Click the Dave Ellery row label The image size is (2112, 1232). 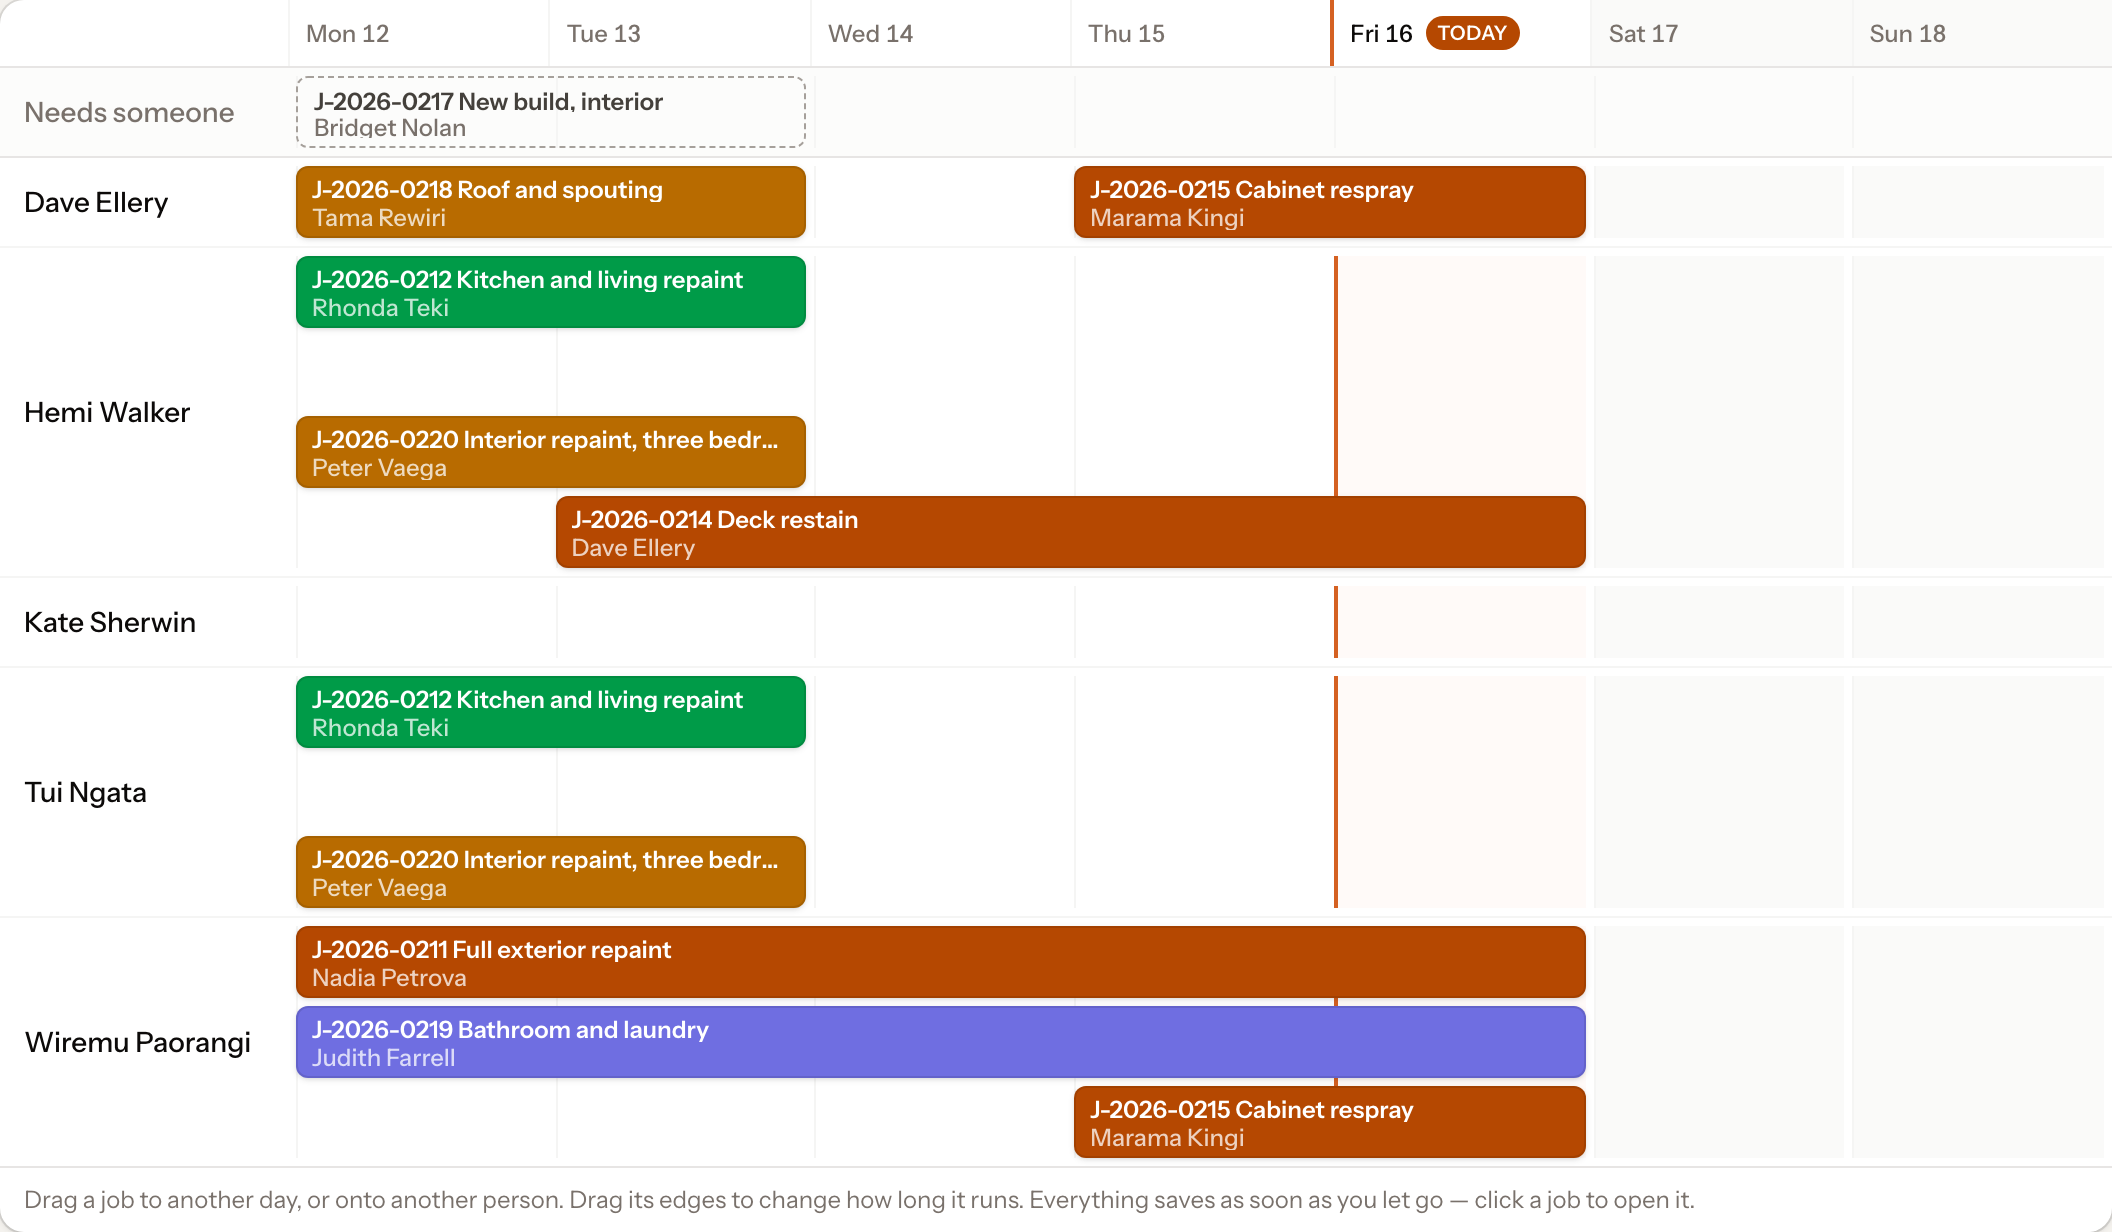pos(96,202)
